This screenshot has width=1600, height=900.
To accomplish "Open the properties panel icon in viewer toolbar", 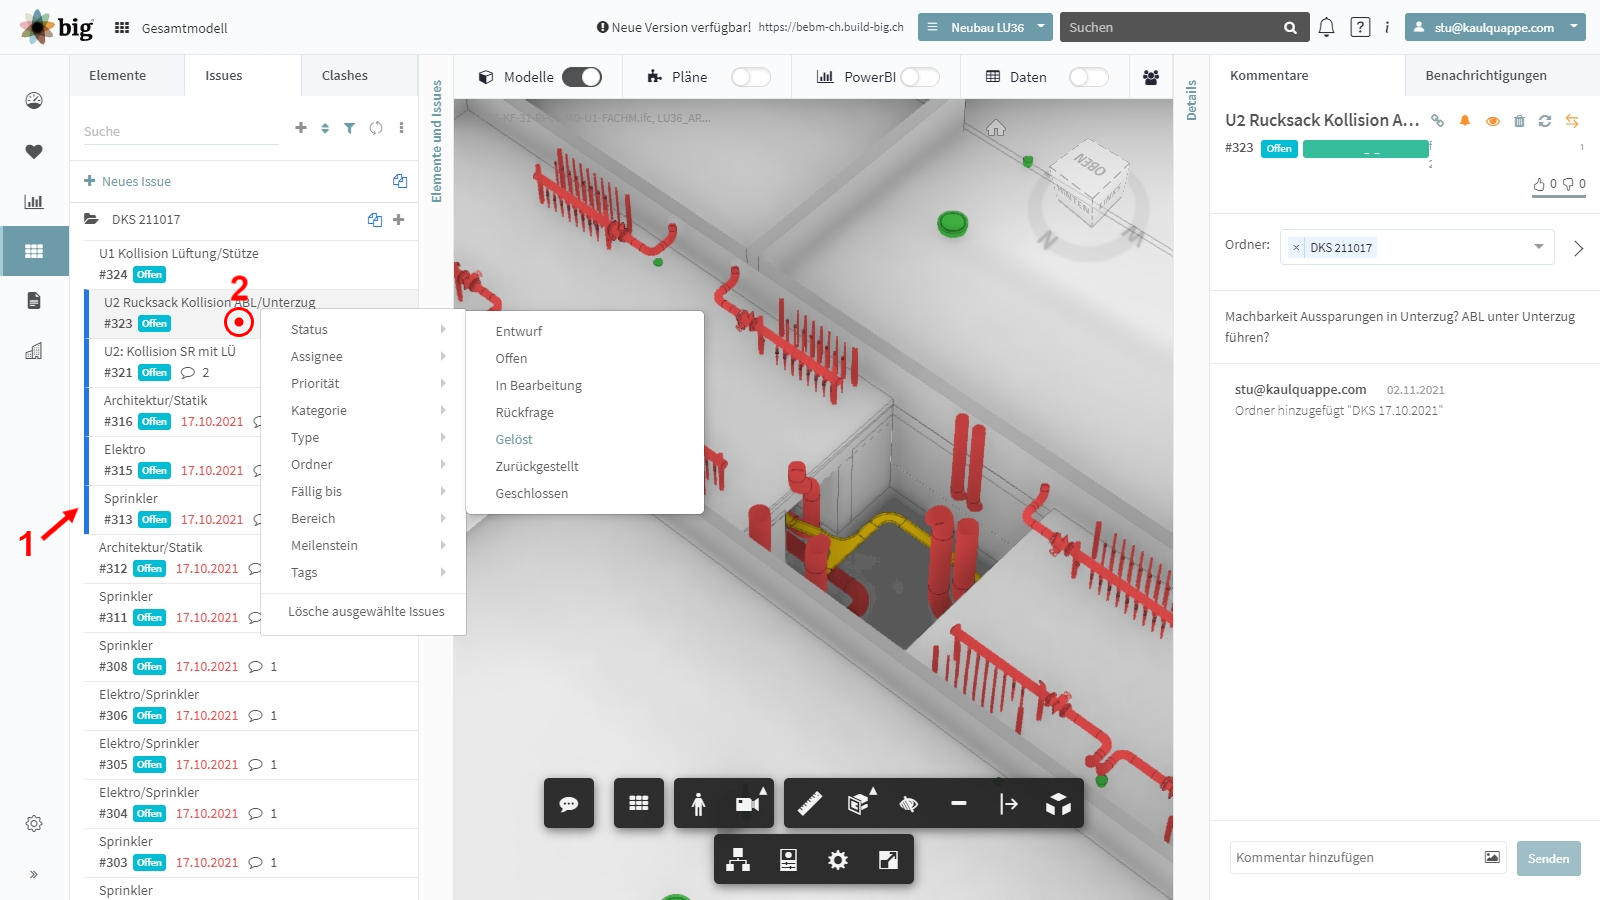I will point(788,859).
